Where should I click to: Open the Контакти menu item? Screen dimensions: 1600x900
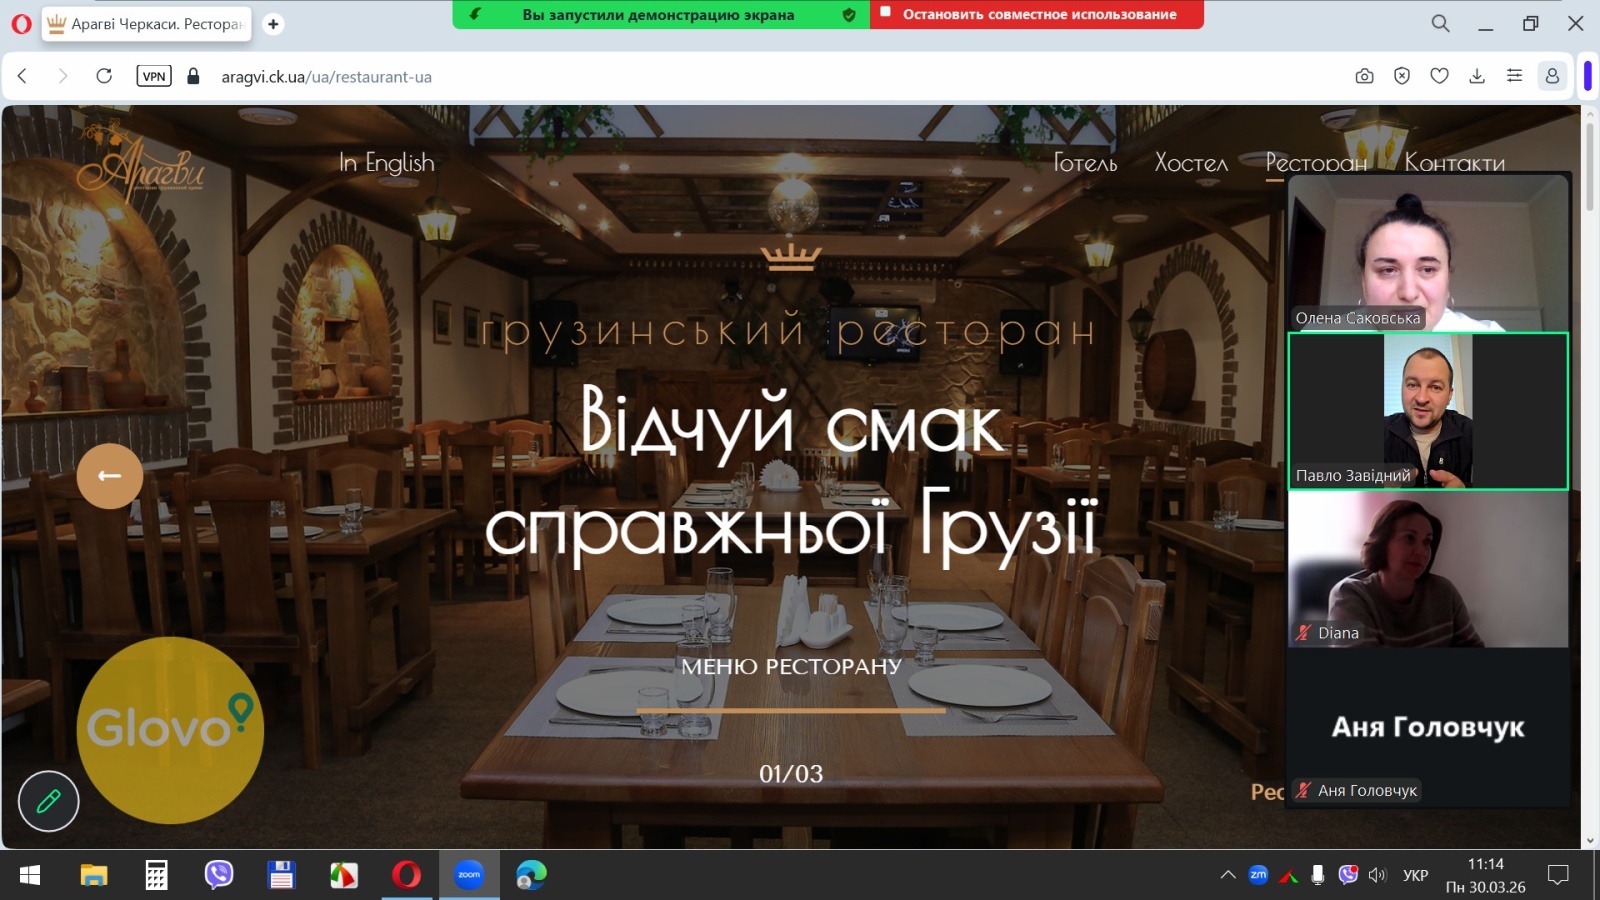(x=1454, y=163)
